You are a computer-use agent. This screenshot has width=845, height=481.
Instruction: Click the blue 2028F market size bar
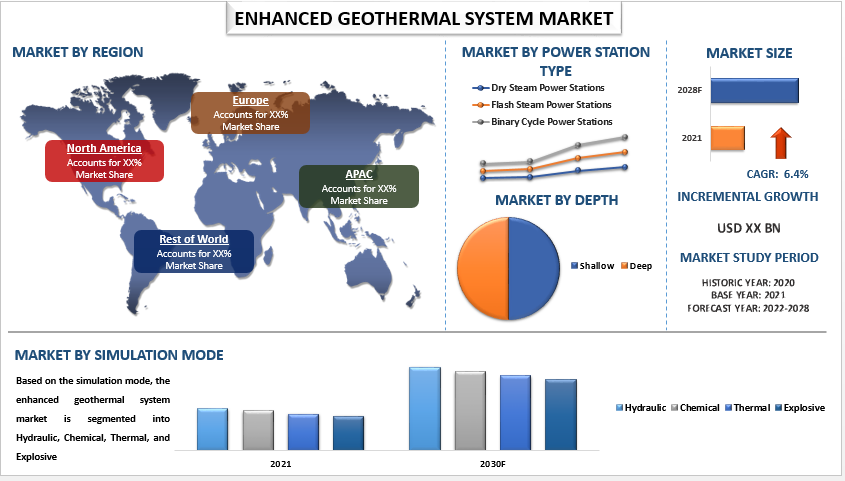pyautogui.click(x=755, y=90)
